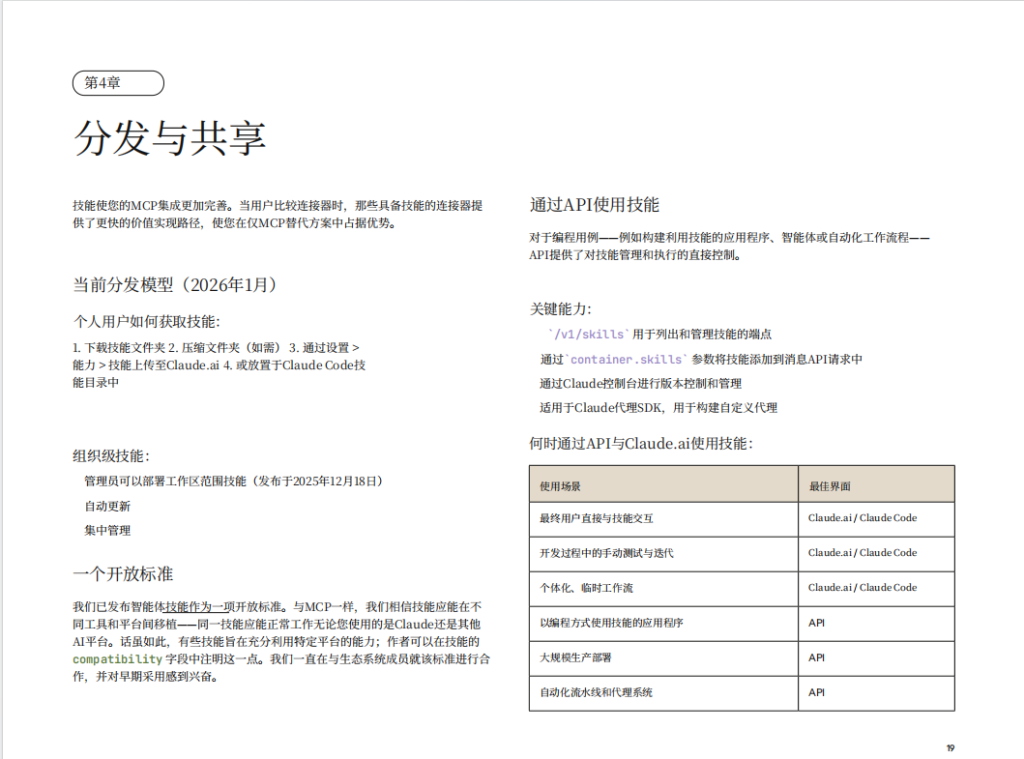Click the heading 何时通过API与Claude.ai使用技能
Image resolution: width=1024 pixels, height=759 pixels.
point(641,444)
